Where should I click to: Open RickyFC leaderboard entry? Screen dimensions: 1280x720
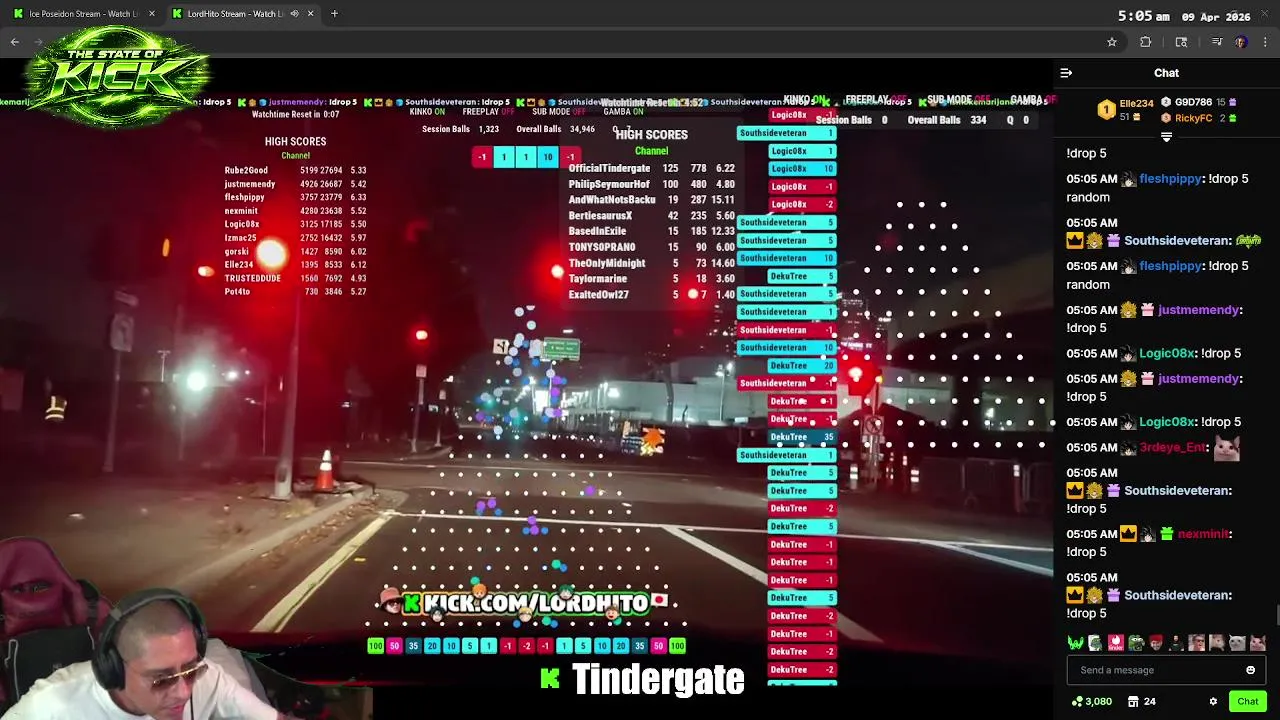1200,118
